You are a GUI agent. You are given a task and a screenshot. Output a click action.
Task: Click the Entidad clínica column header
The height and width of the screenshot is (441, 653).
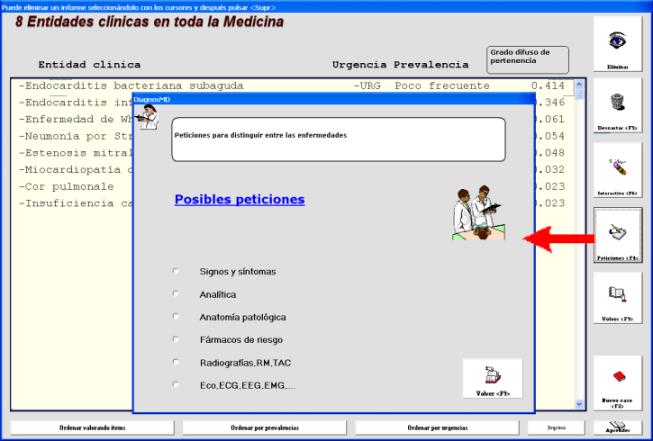pyautogui.click(x=89, y=65)
